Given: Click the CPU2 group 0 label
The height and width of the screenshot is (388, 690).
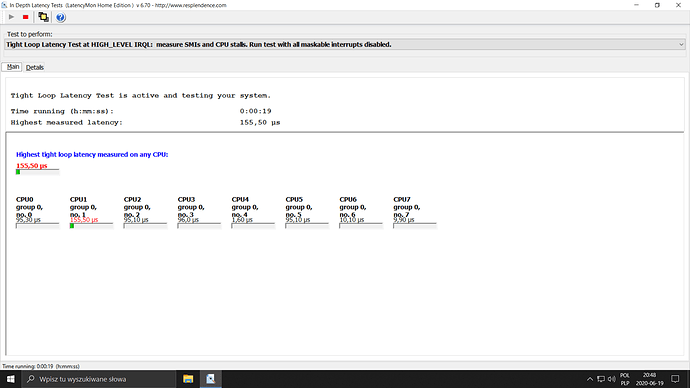Looking at the screenshot, I should coord(137,207).
